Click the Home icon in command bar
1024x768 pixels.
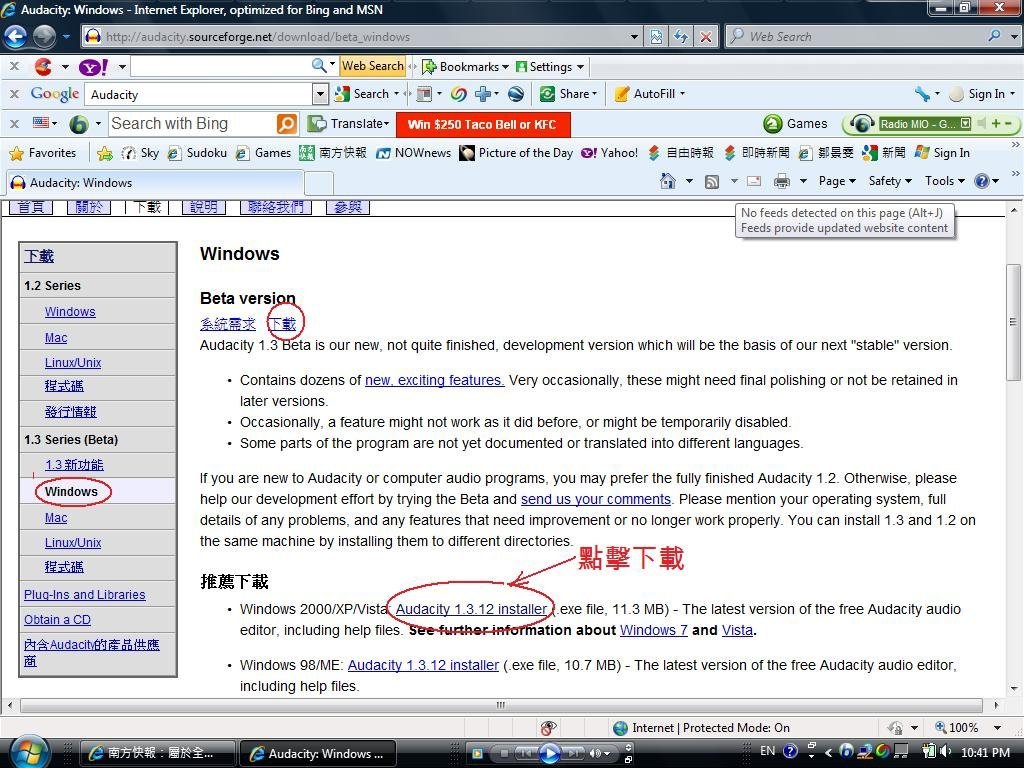(x=667, y=181)
